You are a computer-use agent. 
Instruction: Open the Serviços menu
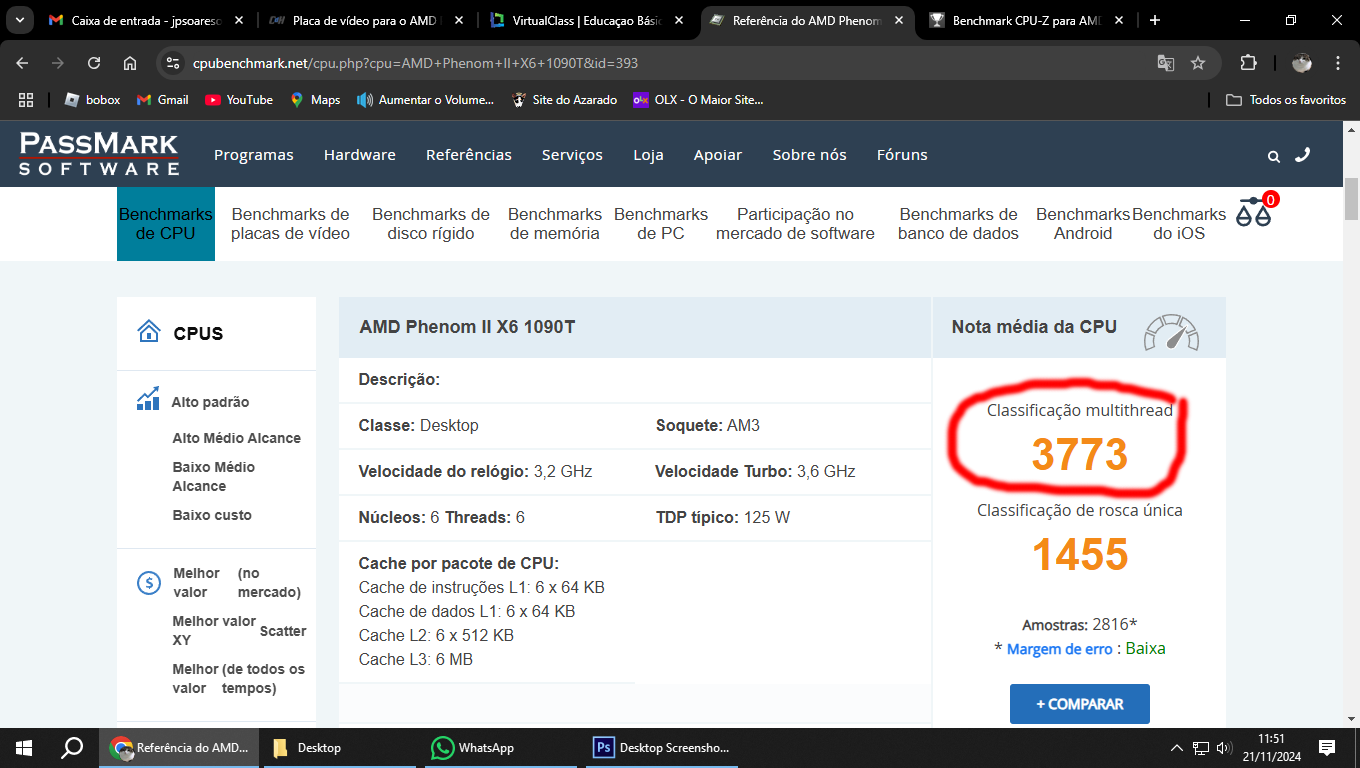coord(572,155)
